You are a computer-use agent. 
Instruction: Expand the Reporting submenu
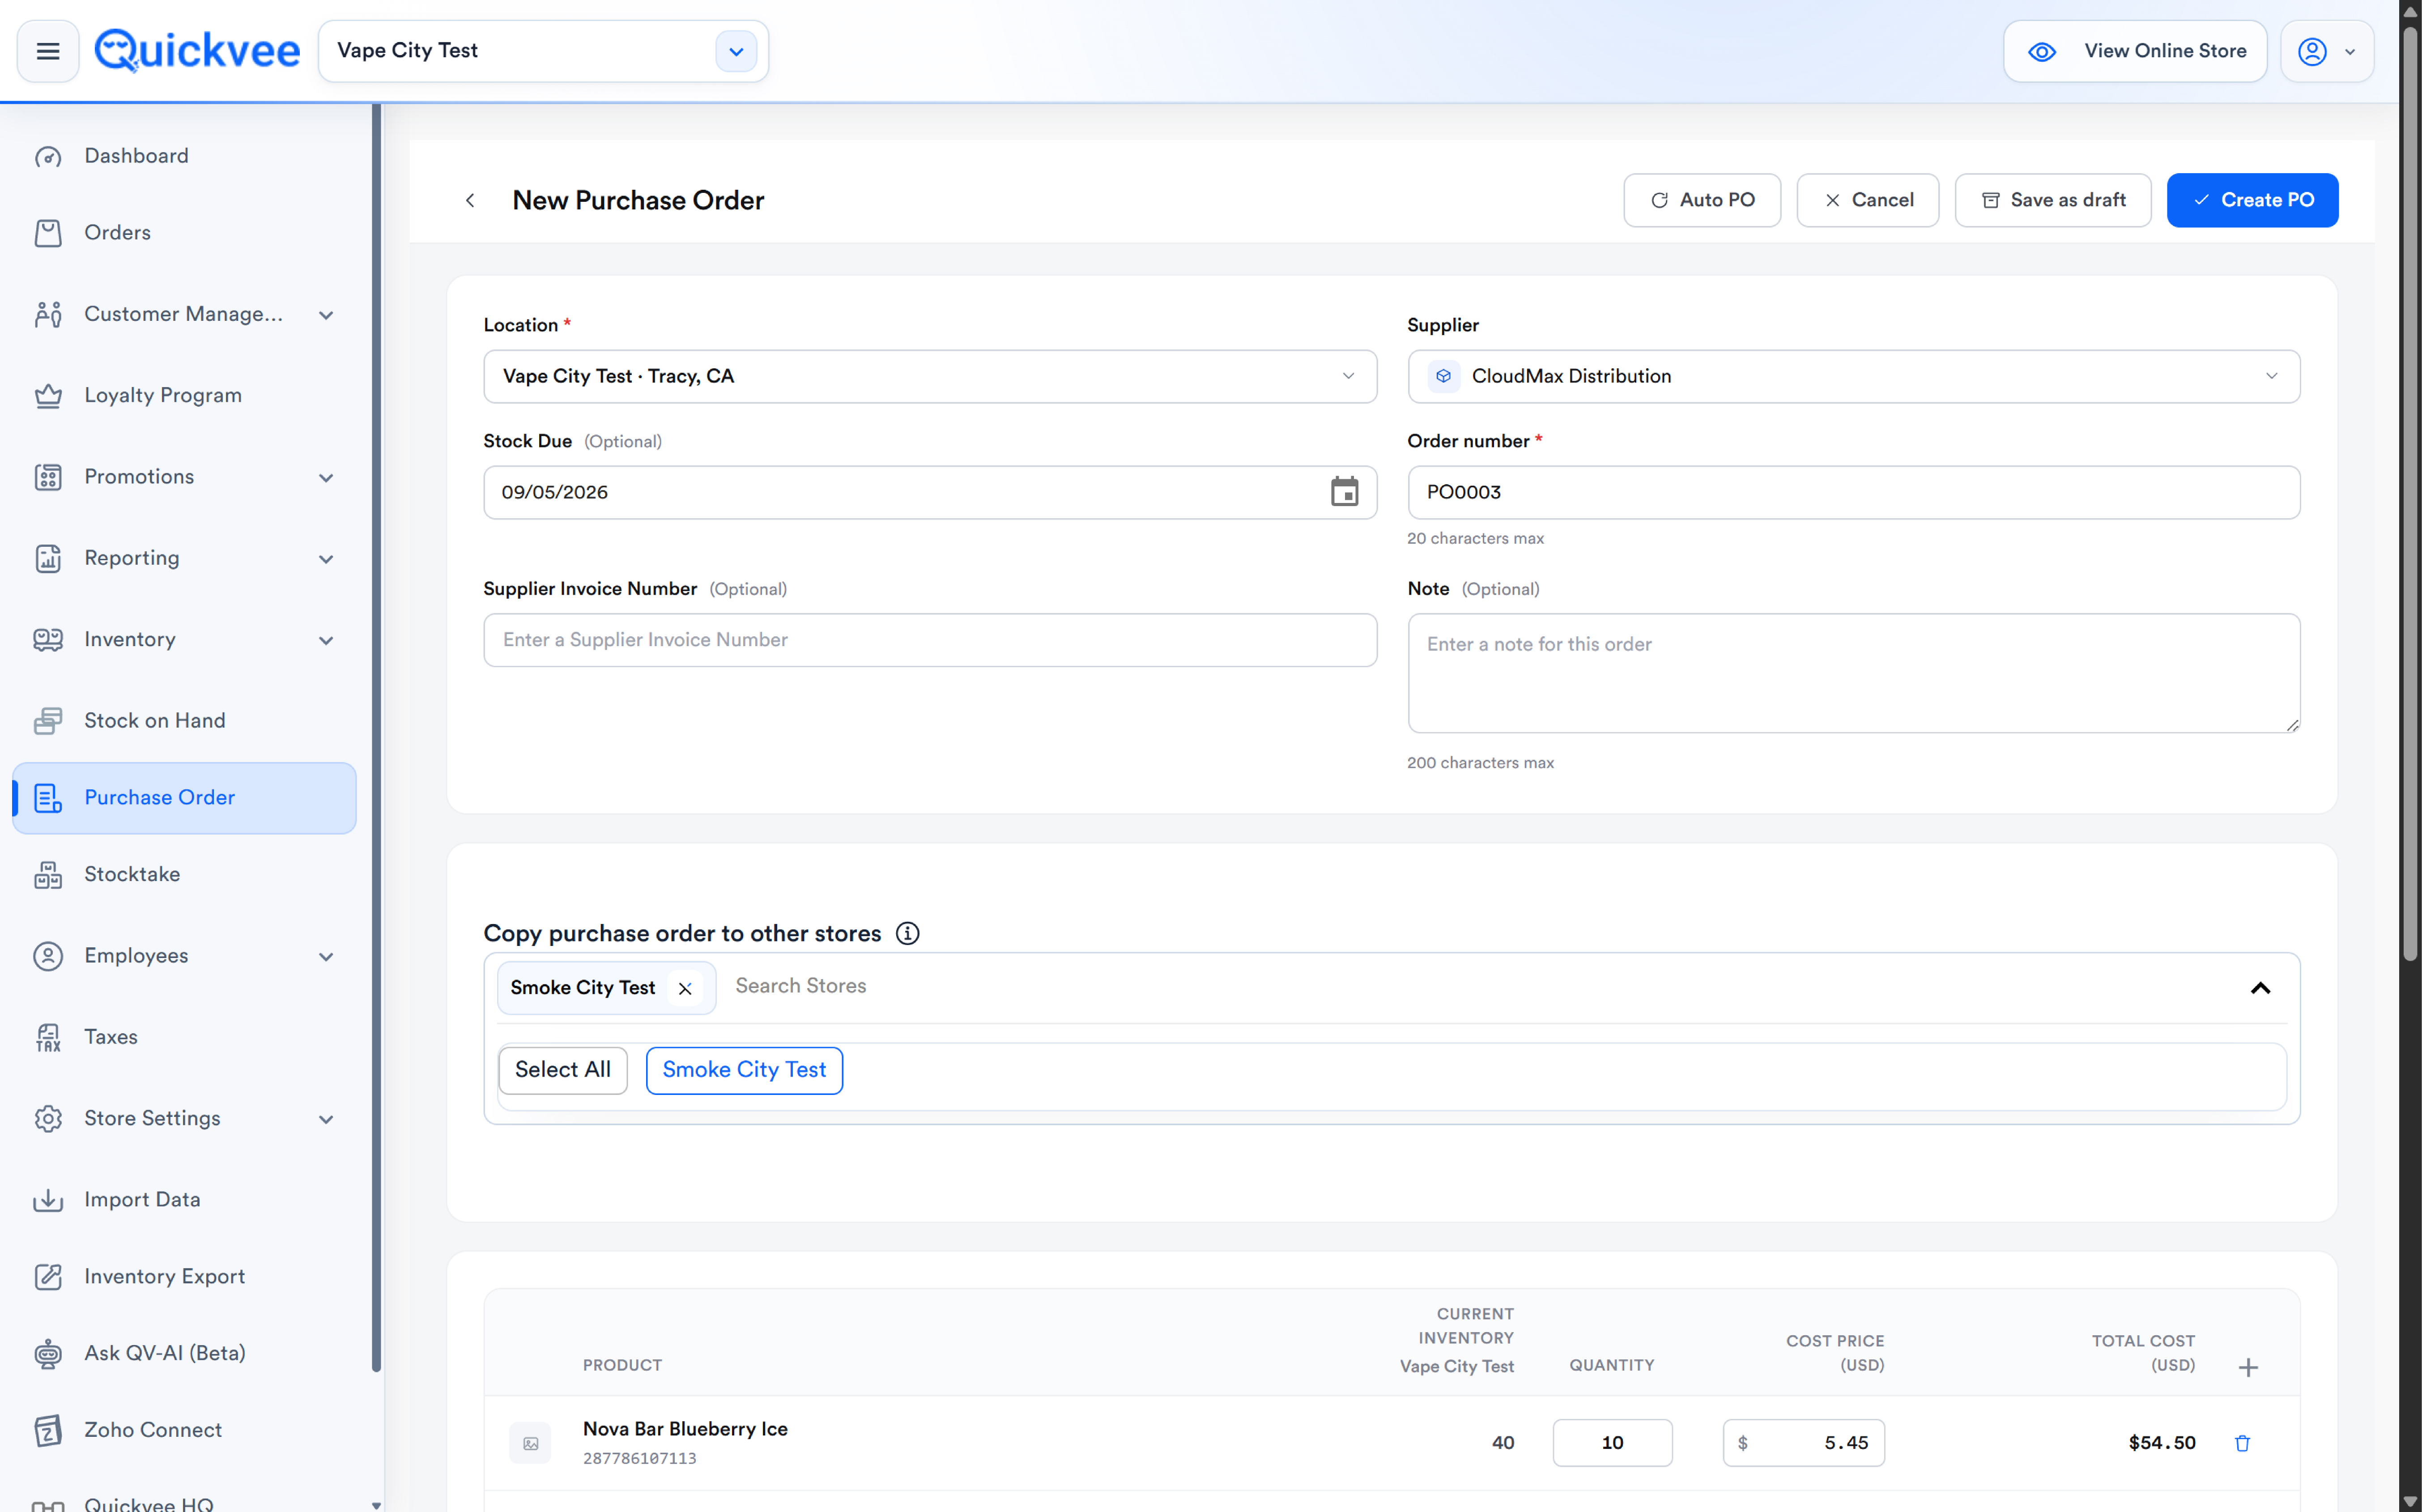(326, 559)
